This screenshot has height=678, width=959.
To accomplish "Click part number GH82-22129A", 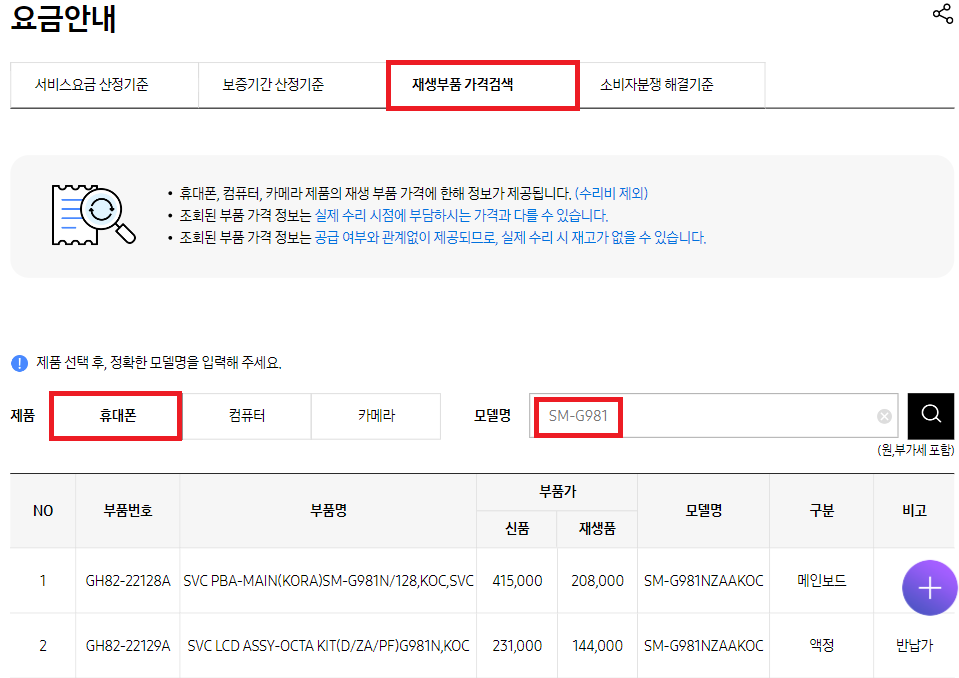I will (128, 646).
